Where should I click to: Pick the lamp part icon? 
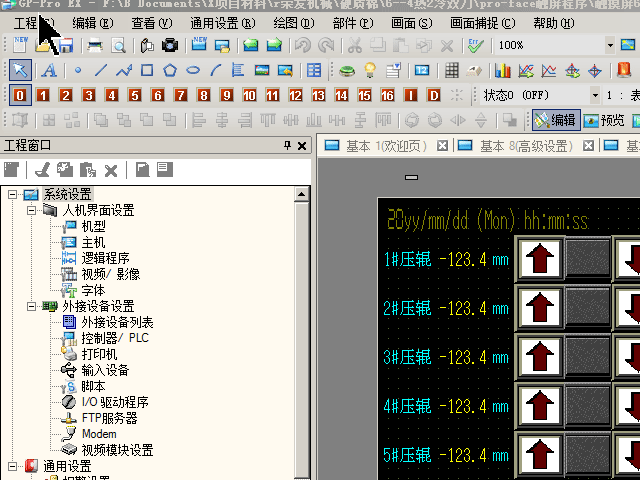coord(369,70)
